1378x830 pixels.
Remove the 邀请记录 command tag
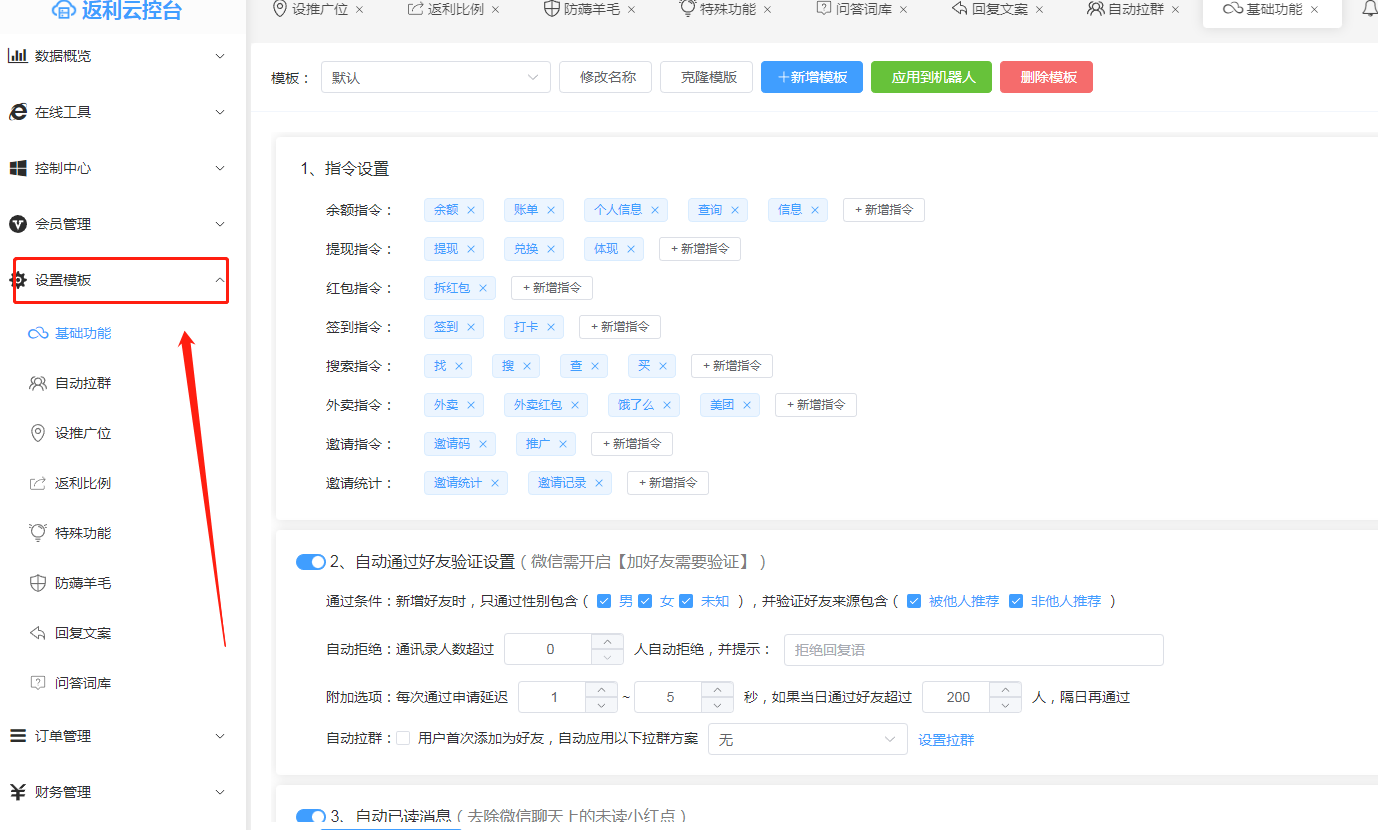pyautogui.click(x=599, y=483)
